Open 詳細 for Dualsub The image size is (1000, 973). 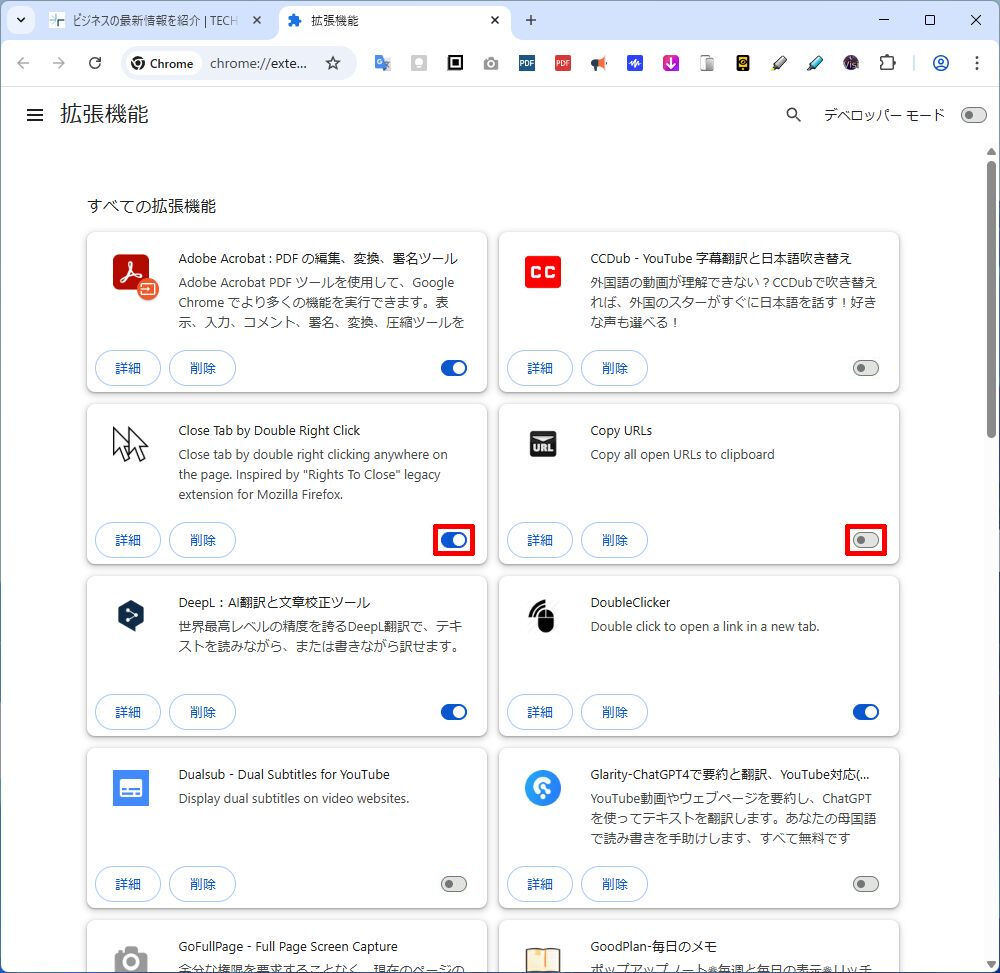coord(128,884)
